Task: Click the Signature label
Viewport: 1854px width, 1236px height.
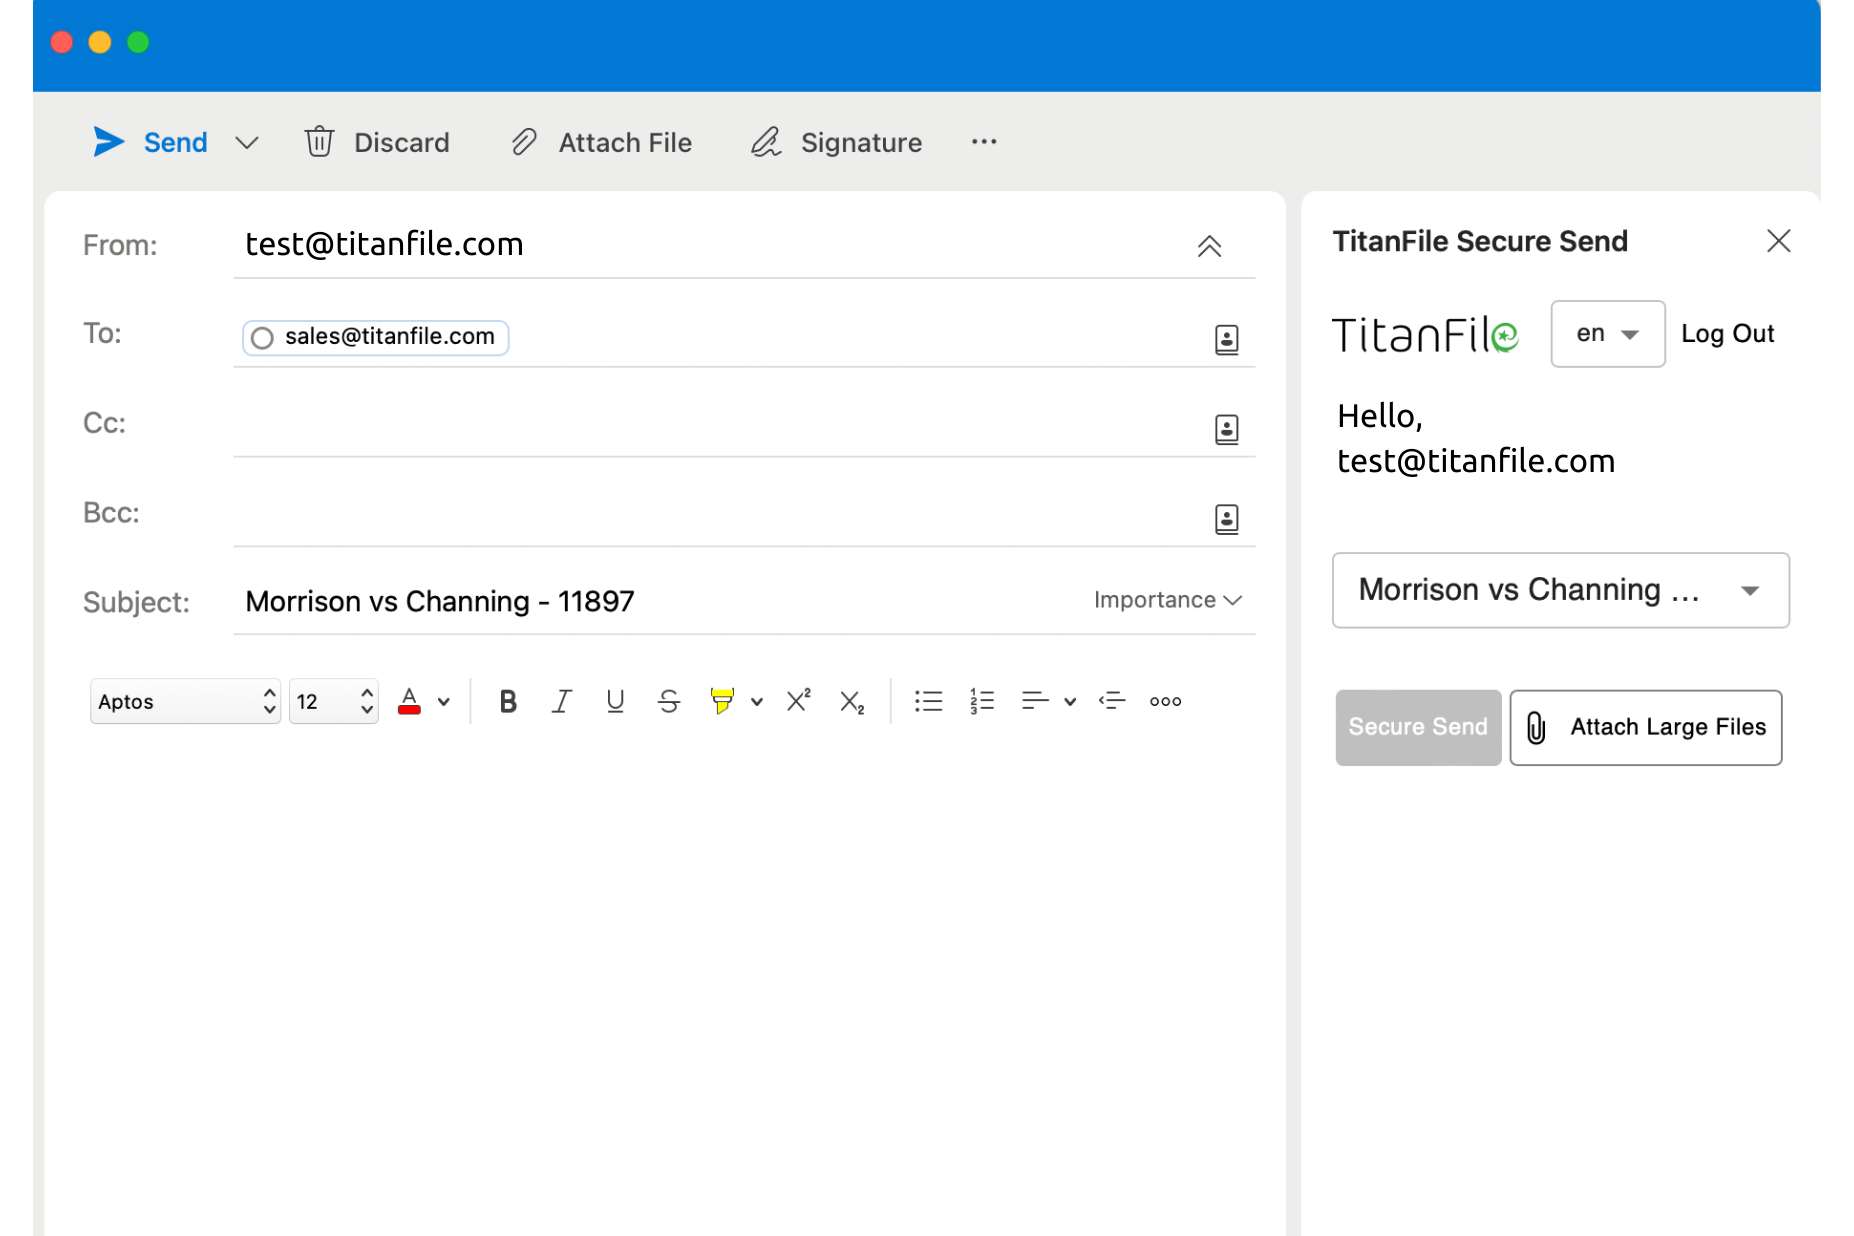Action: coord(861,143)
